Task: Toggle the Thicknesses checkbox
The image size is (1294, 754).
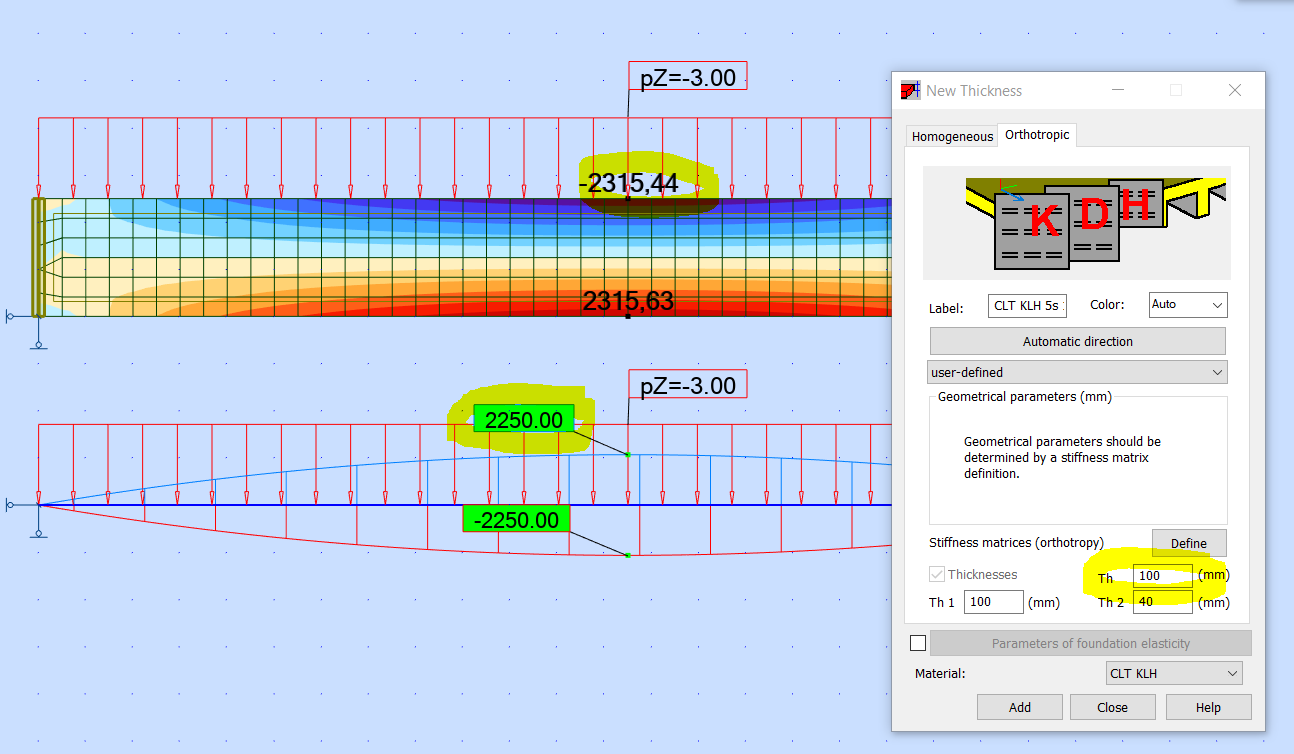Action: click(x=938, y=574)
